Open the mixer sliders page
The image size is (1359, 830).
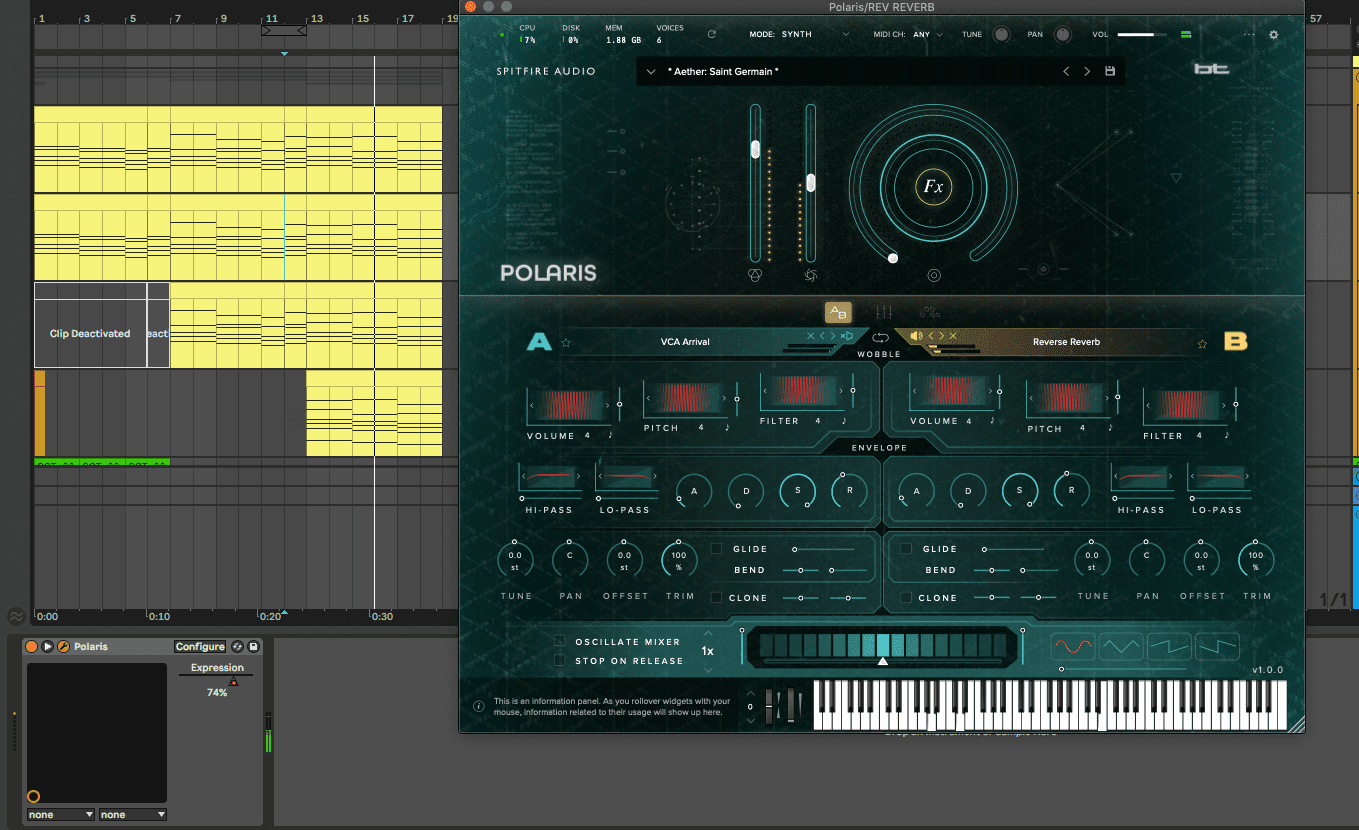tap(884, 312)
